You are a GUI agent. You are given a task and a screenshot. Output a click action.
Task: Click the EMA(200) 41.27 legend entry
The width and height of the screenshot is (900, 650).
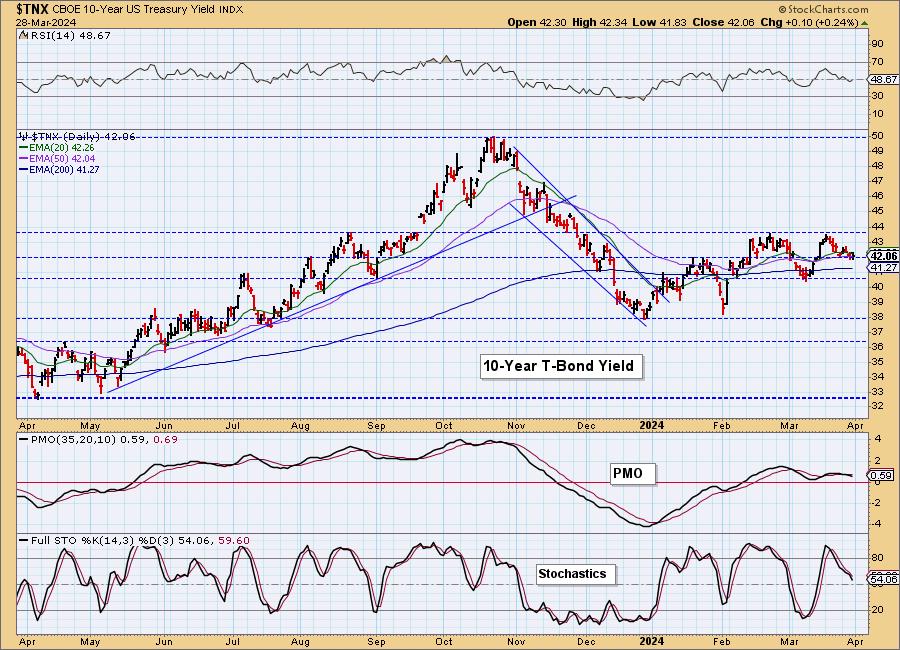(x=60, y=169)
